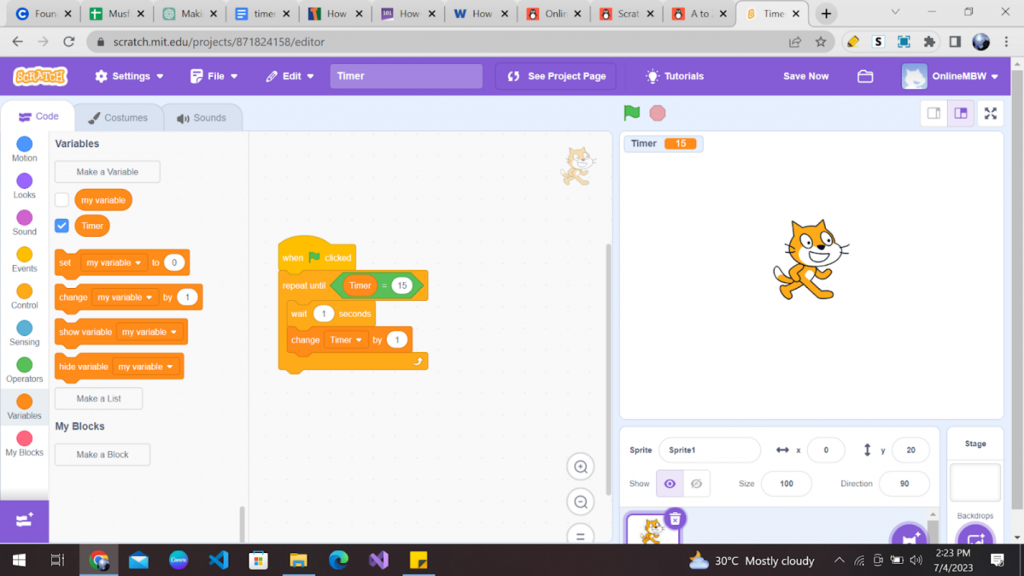1024x576 pixels.
Task: Click the Make a Variable button
Action: pos(107,171)
